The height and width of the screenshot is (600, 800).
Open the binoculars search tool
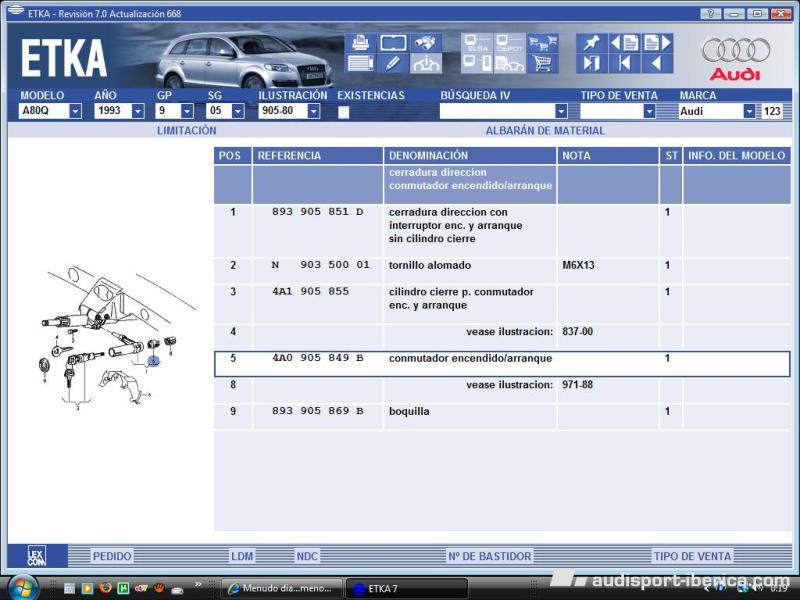[x=426, y=43]
